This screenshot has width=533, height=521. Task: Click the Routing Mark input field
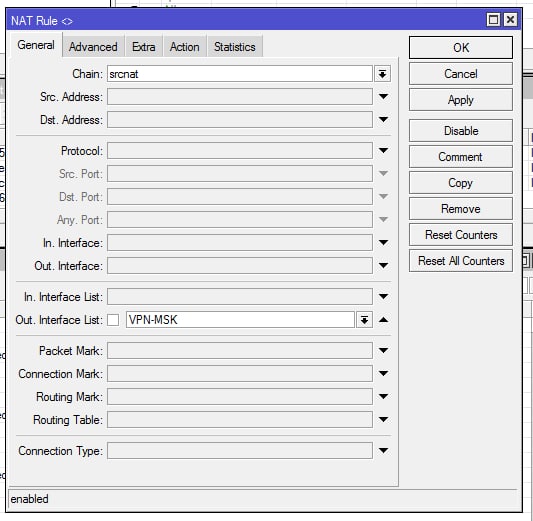pyautogui.click(x=240, y=397)
